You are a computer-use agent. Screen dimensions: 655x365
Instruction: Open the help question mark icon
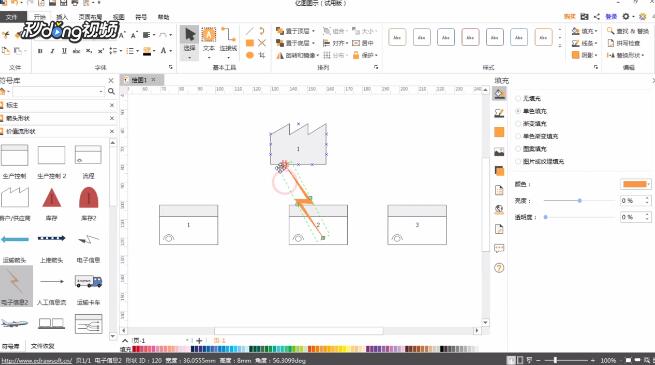[499, 268]
